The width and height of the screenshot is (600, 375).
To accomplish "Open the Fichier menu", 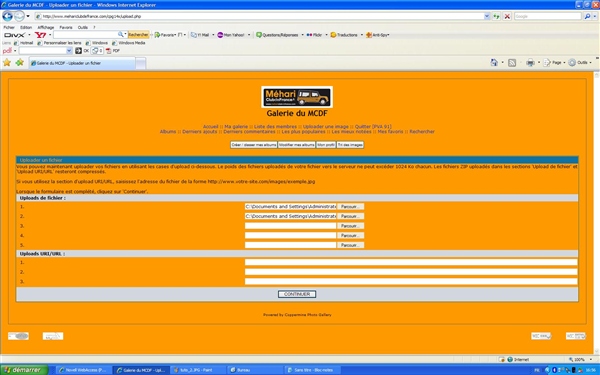I will coord(9,28).
